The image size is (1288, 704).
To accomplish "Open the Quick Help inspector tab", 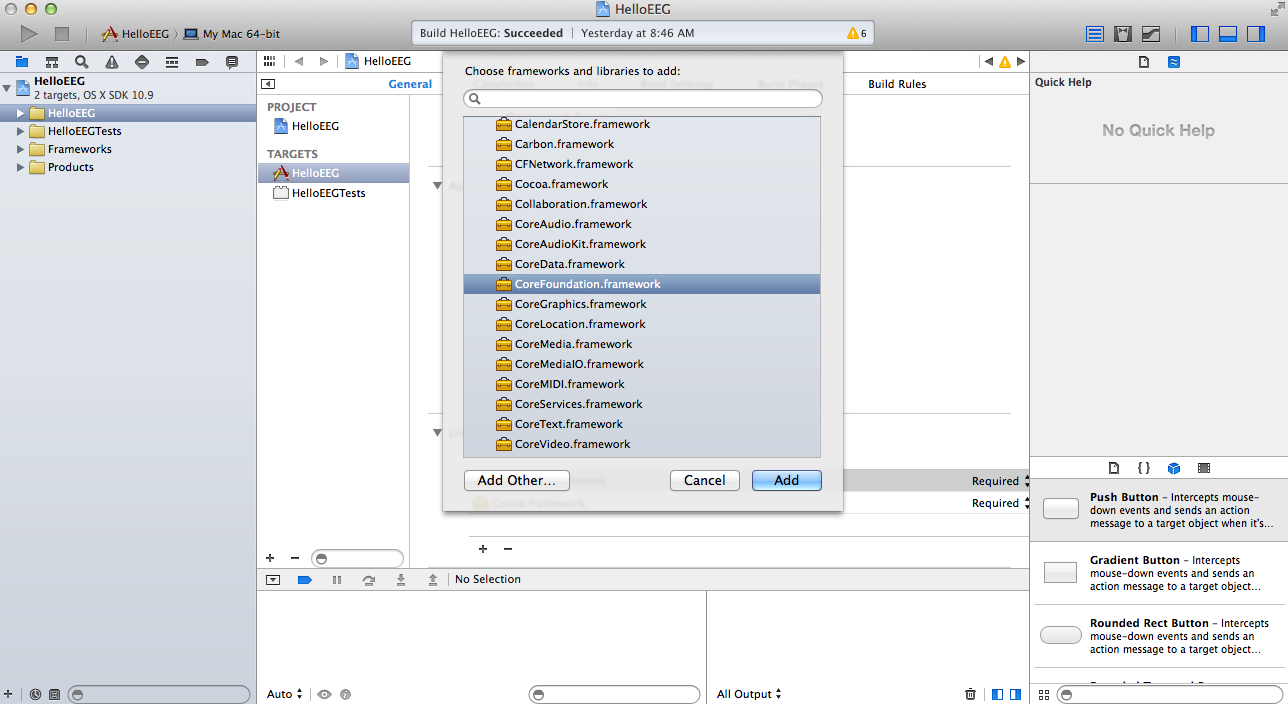I will click(x=1174, y=62).
